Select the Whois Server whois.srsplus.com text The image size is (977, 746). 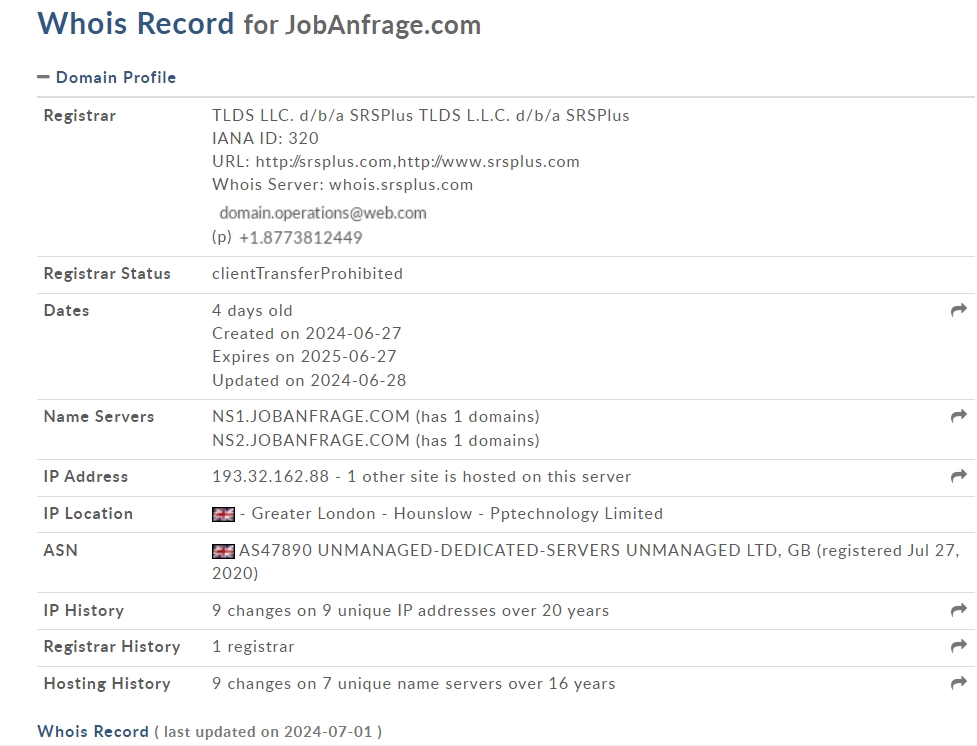point(342,184)
